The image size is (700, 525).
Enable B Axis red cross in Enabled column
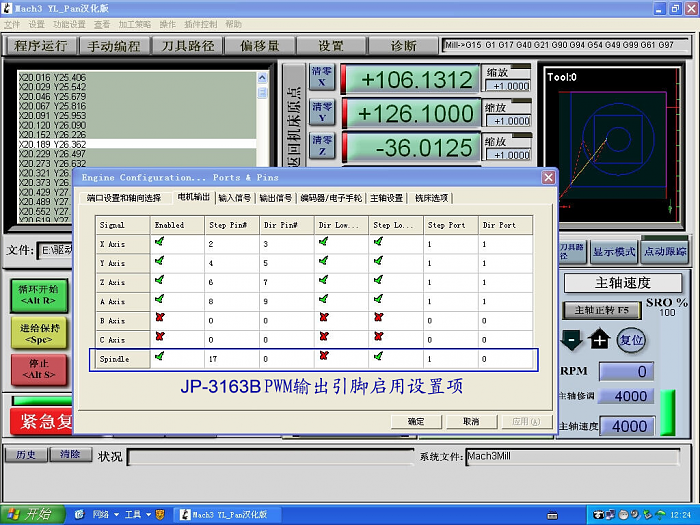(x=160, y=317)
